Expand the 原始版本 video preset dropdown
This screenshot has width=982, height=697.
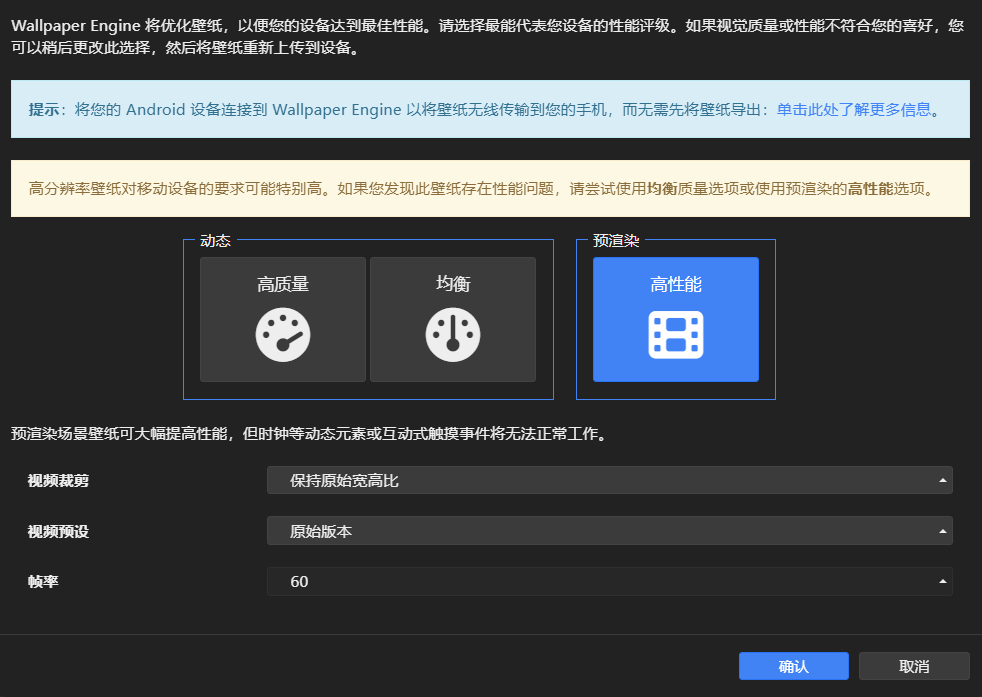click(608, 531)
